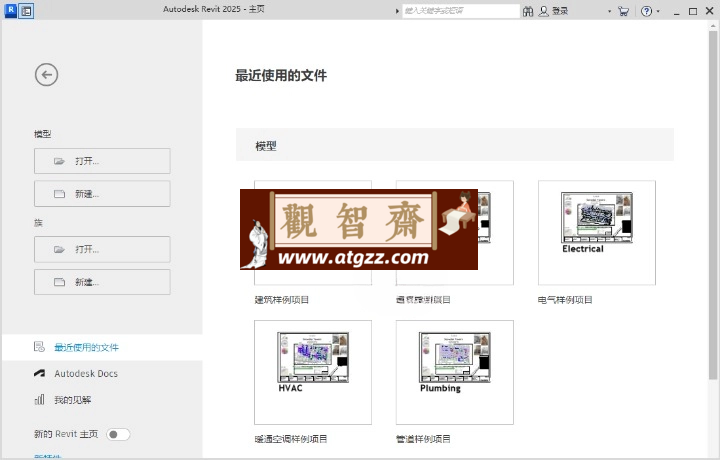Click the insights bar chart icon
Image resolution: width=720 pixels, height=460 pixels.
pyautogui.click(x=39, y=399)
